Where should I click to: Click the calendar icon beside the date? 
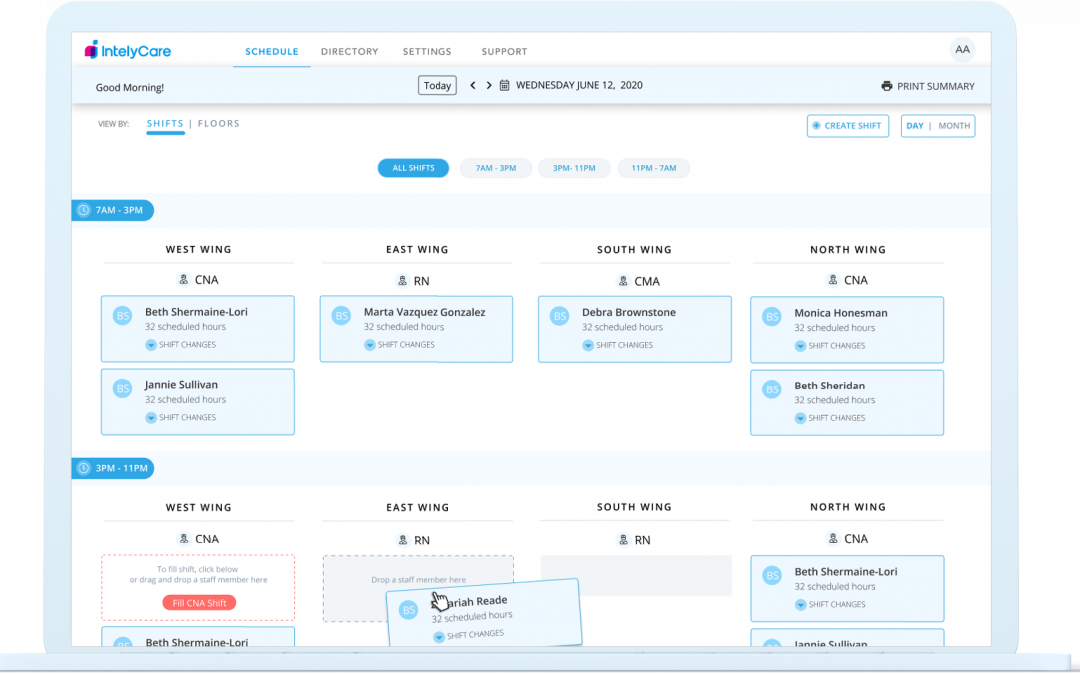click(505, 86)
